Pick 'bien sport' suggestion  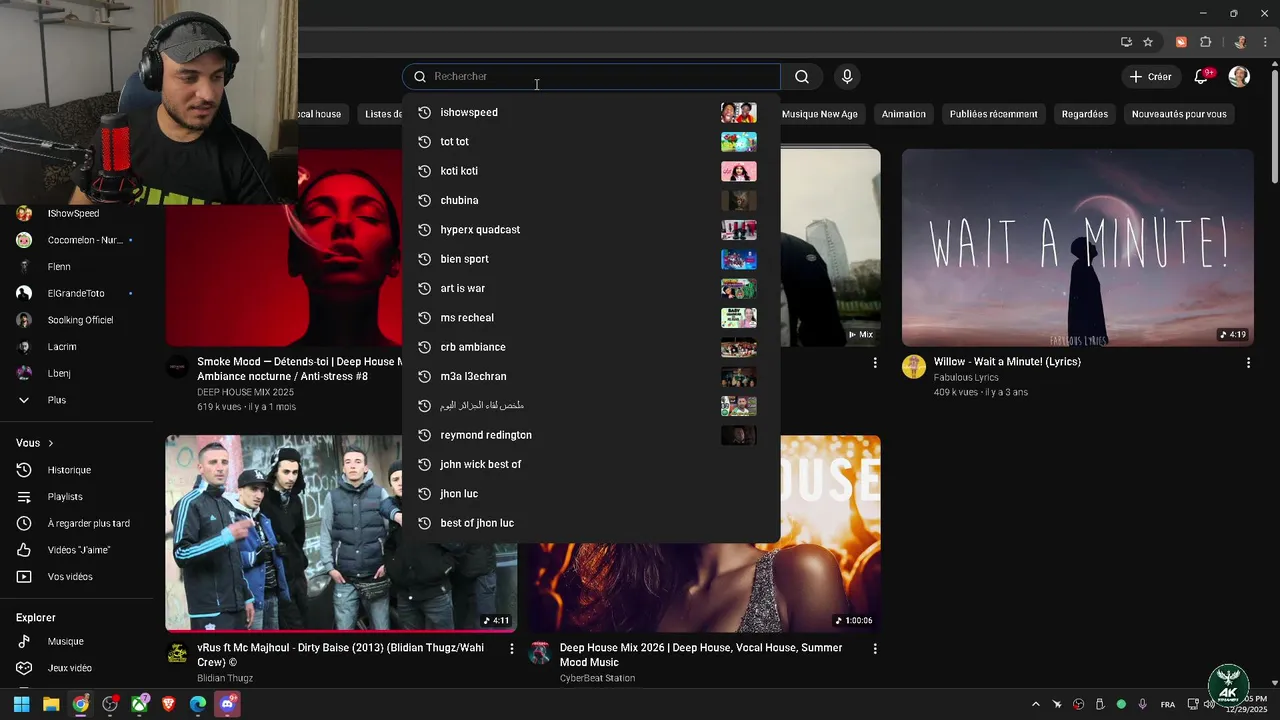[592, 259]
